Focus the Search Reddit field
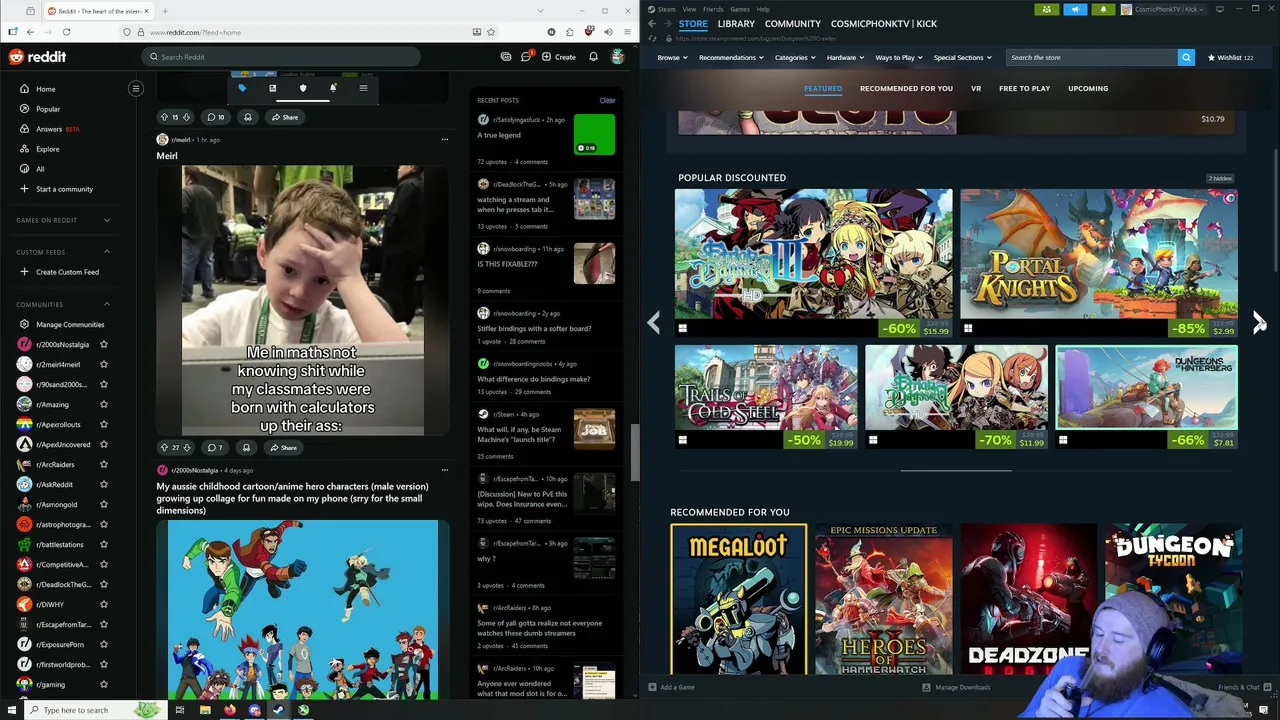1280x720 pixels. (x=281, y=57)
